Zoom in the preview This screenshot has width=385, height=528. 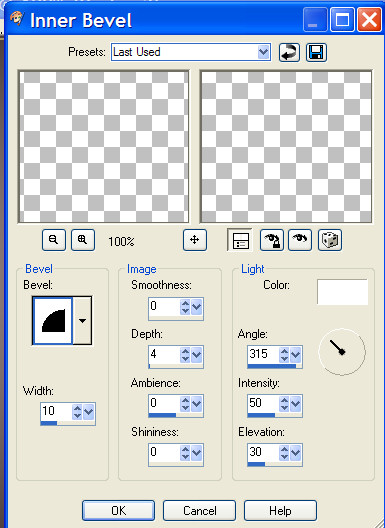pos(83,240)
